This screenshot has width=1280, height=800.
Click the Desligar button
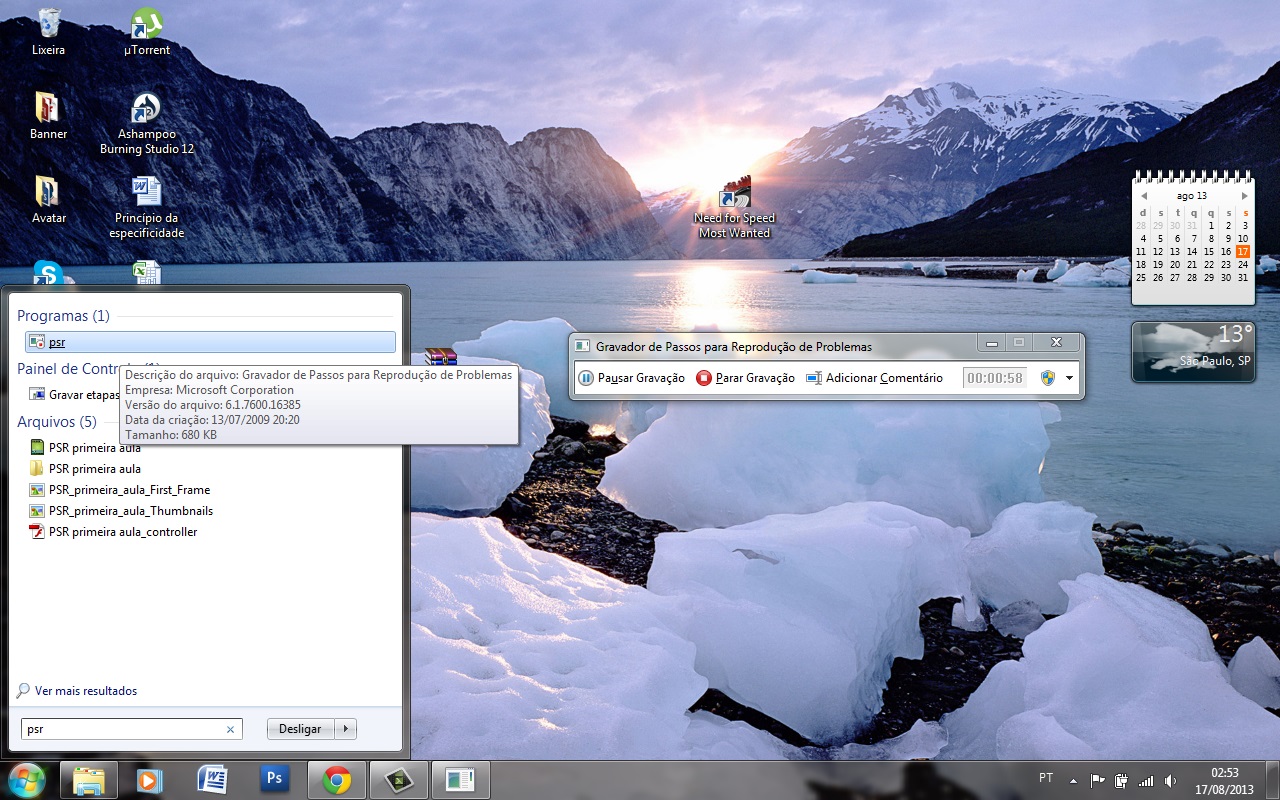(300, 729)
